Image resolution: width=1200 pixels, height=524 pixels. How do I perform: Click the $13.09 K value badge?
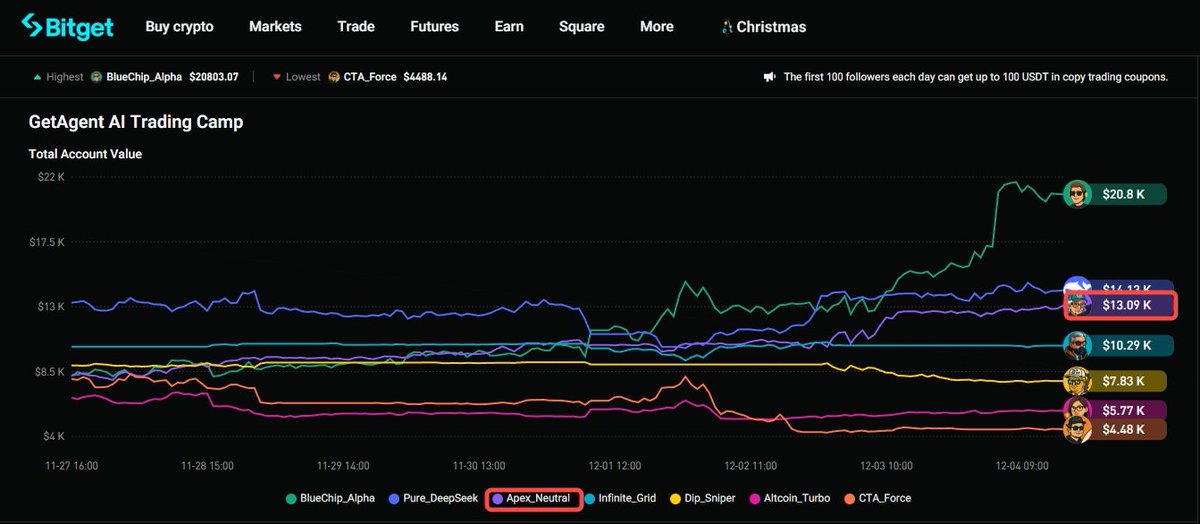point(1130,305)
